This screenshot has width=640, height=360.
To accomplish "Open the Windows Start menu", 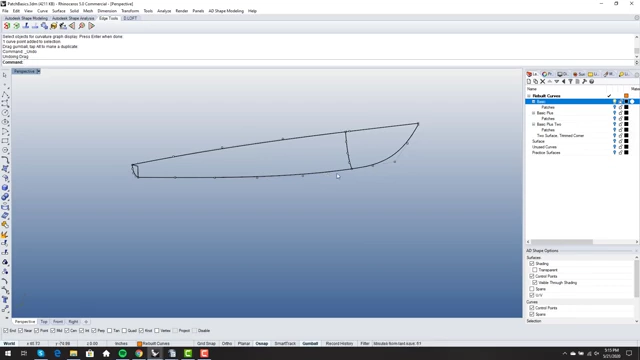I will pos(8,353).
